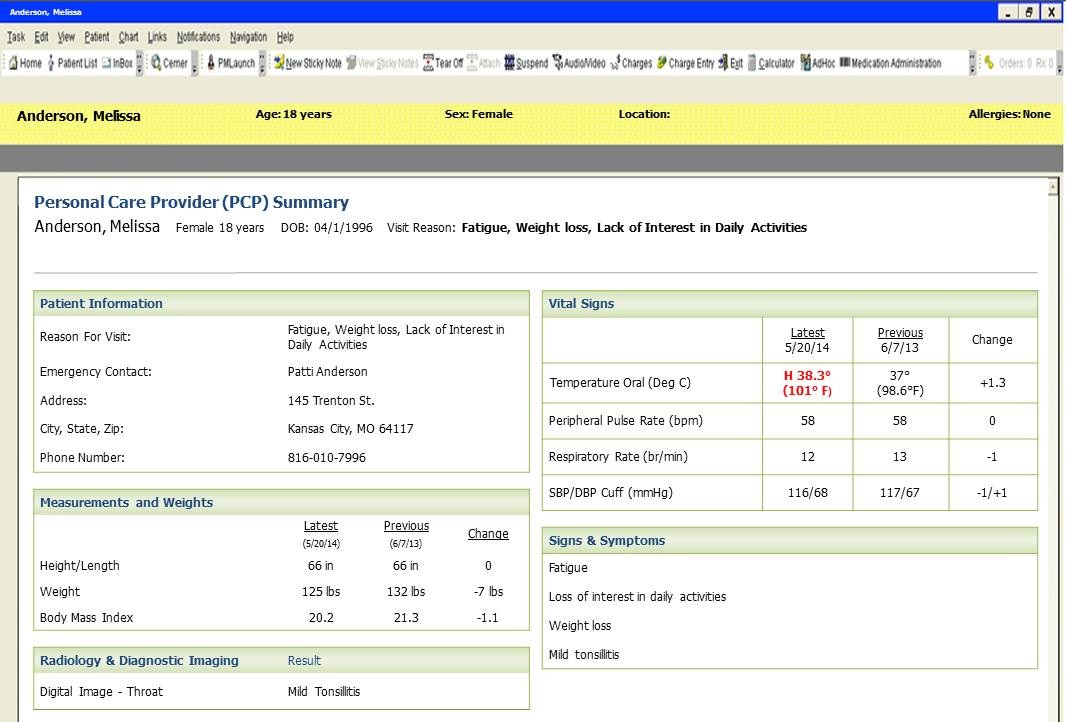Click the Suspend toolbar icon
This screenshot has height=722, width=1066.
526,63
